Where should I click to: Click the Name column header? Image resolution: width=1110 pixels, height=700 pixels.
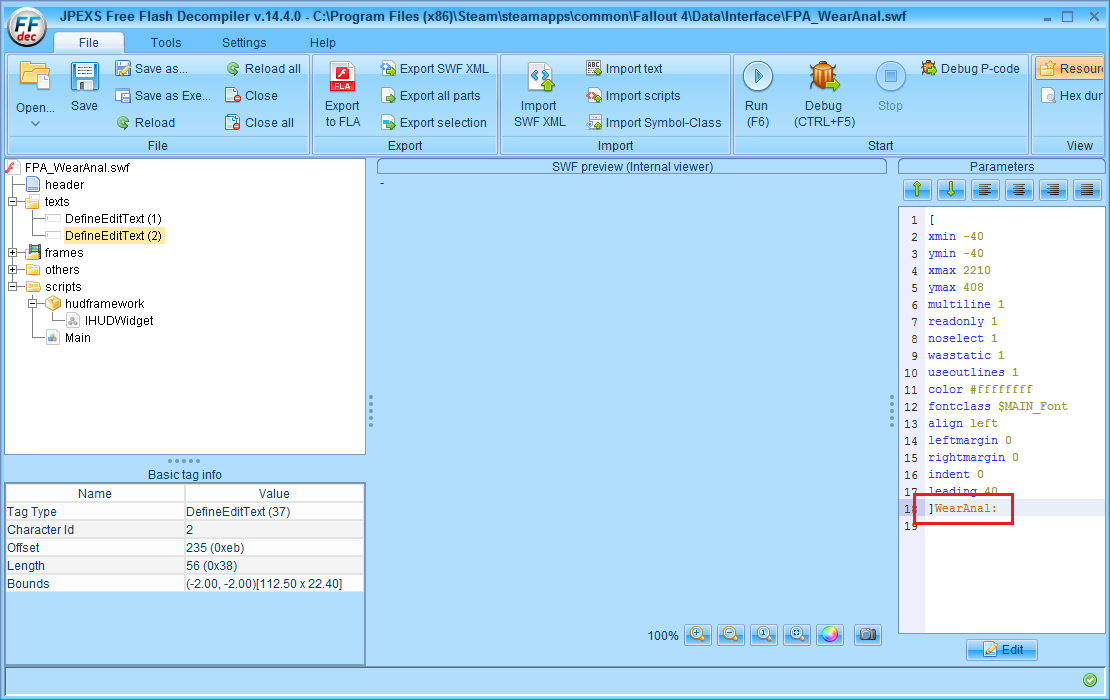95,493
